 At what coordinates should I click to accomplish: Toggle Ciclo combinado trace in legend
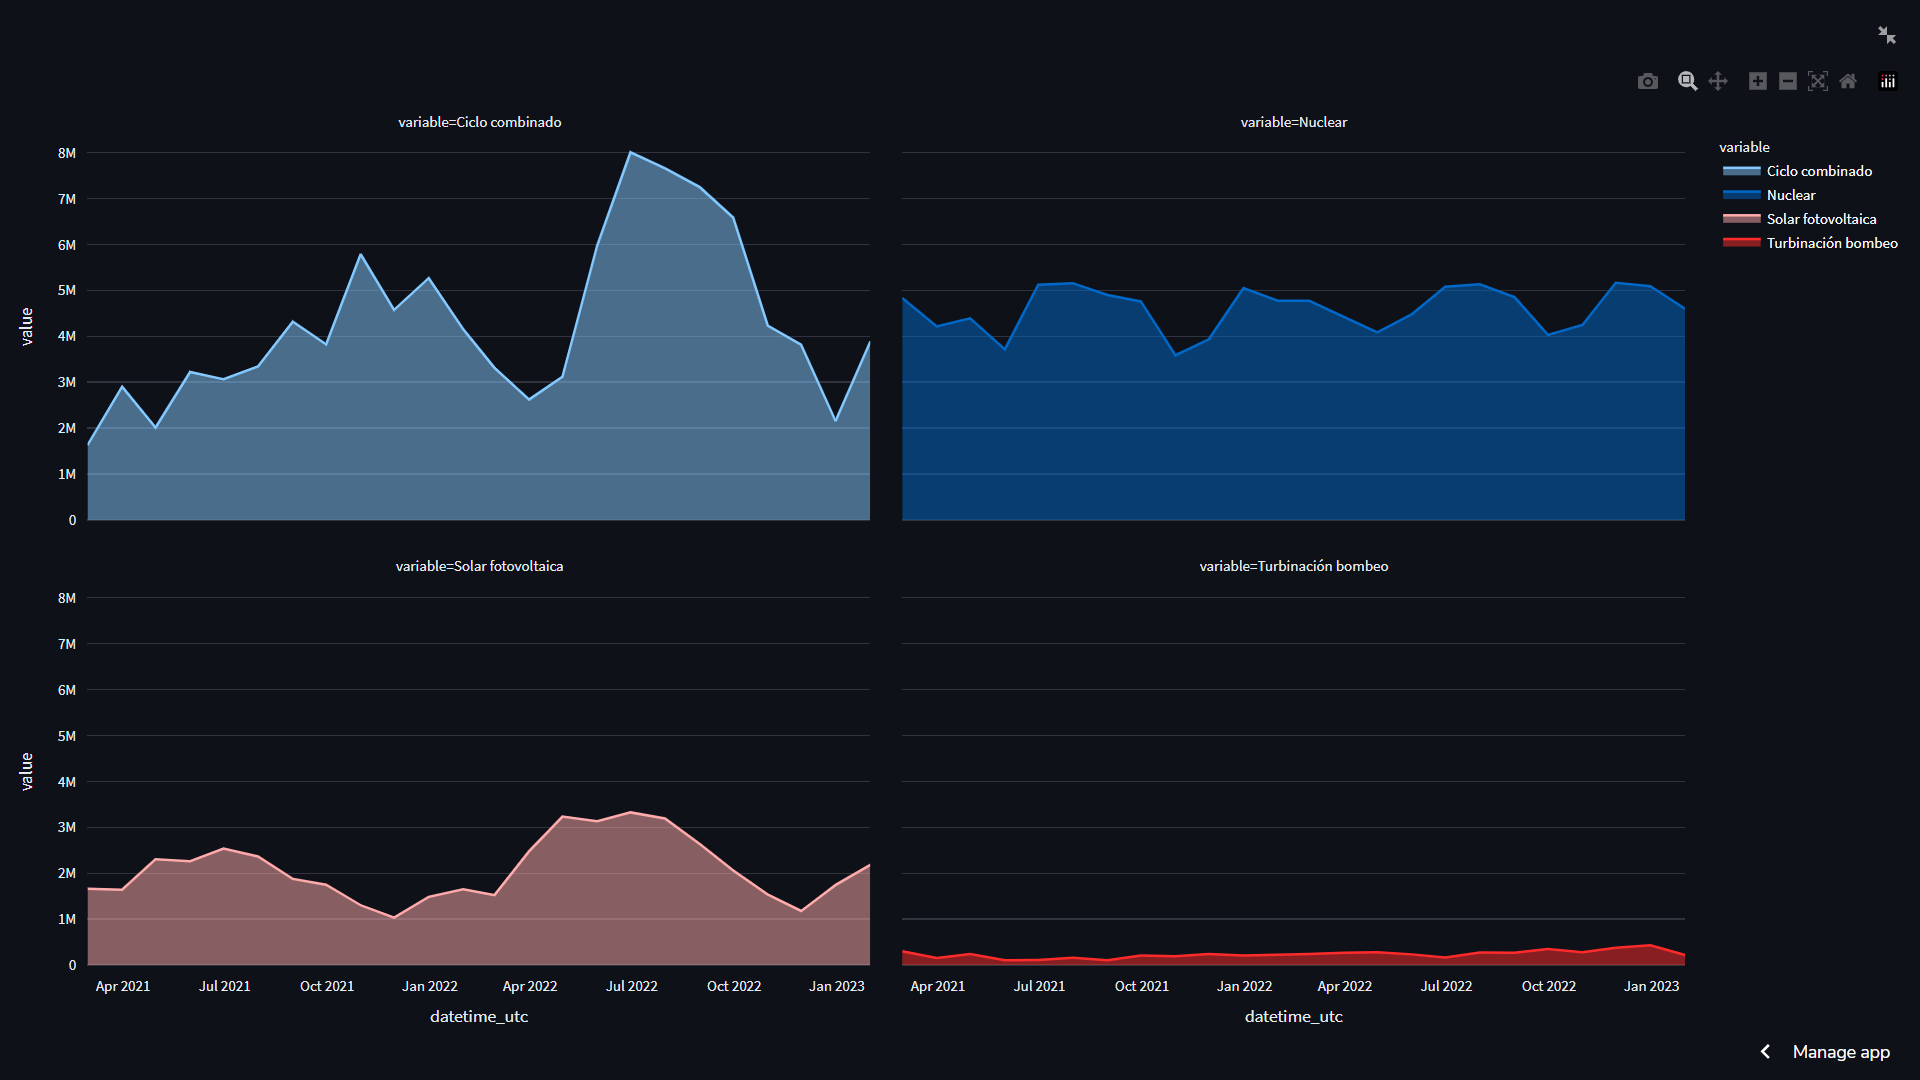coord(1818,171)
